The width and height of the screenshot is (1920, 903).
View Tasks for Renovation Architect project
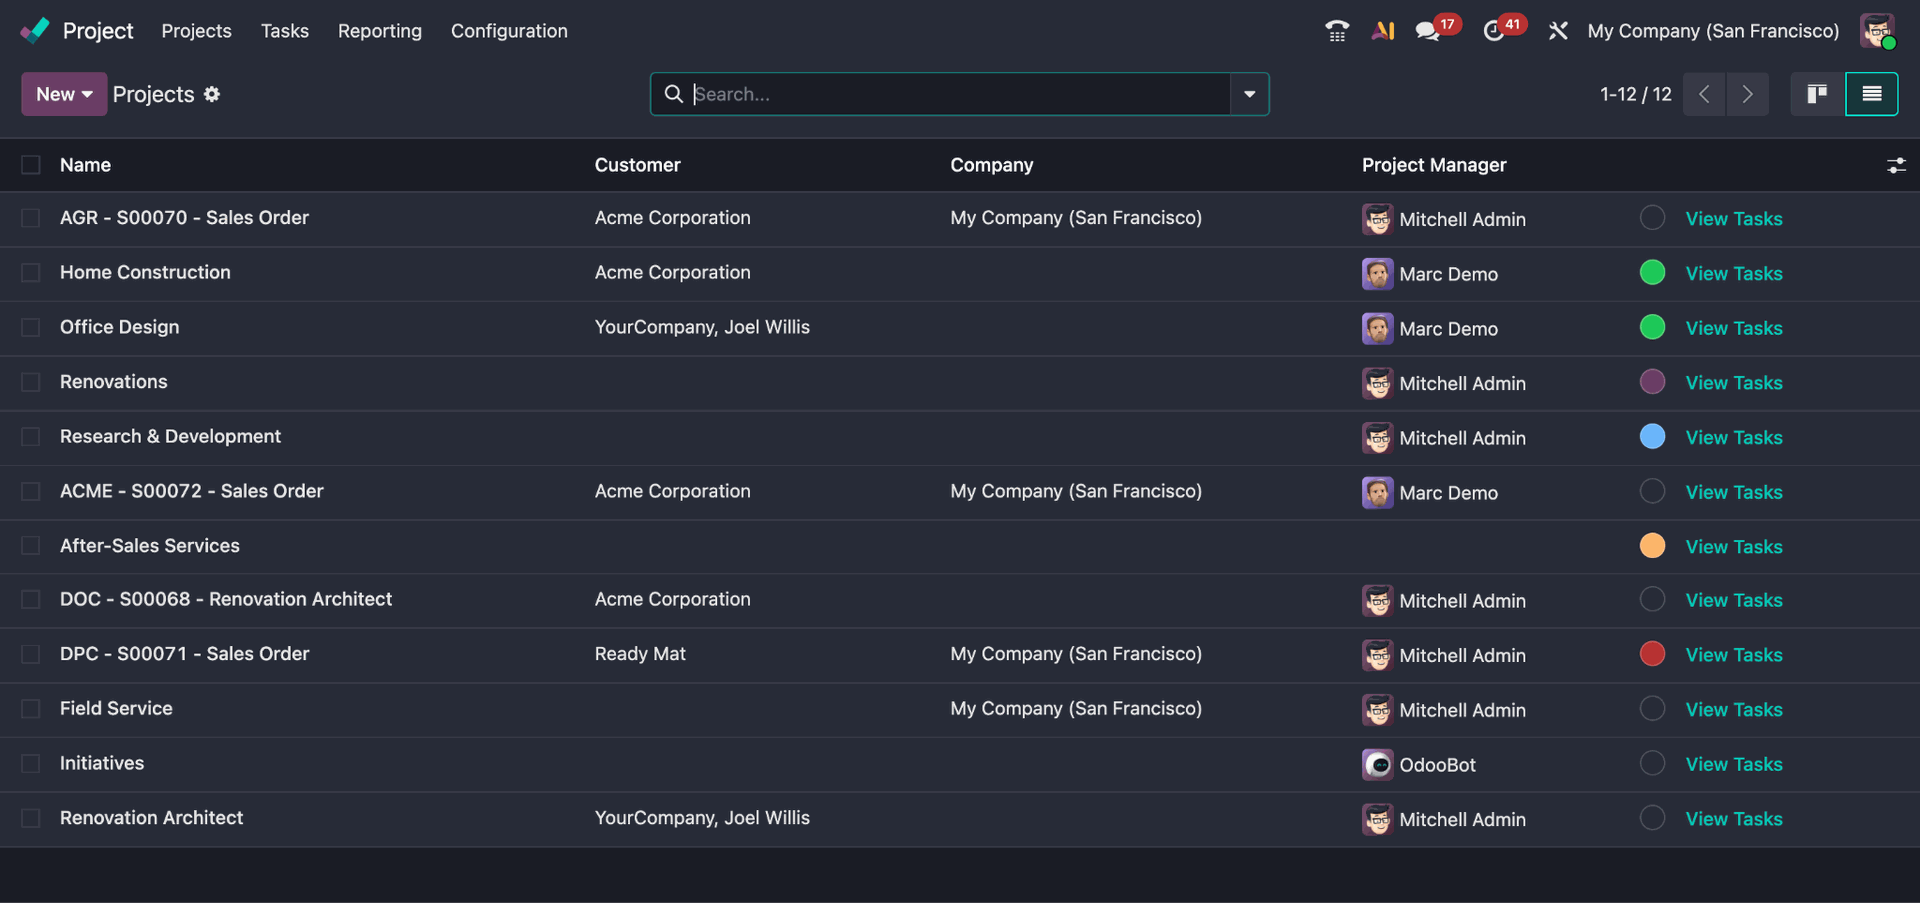1734,819
